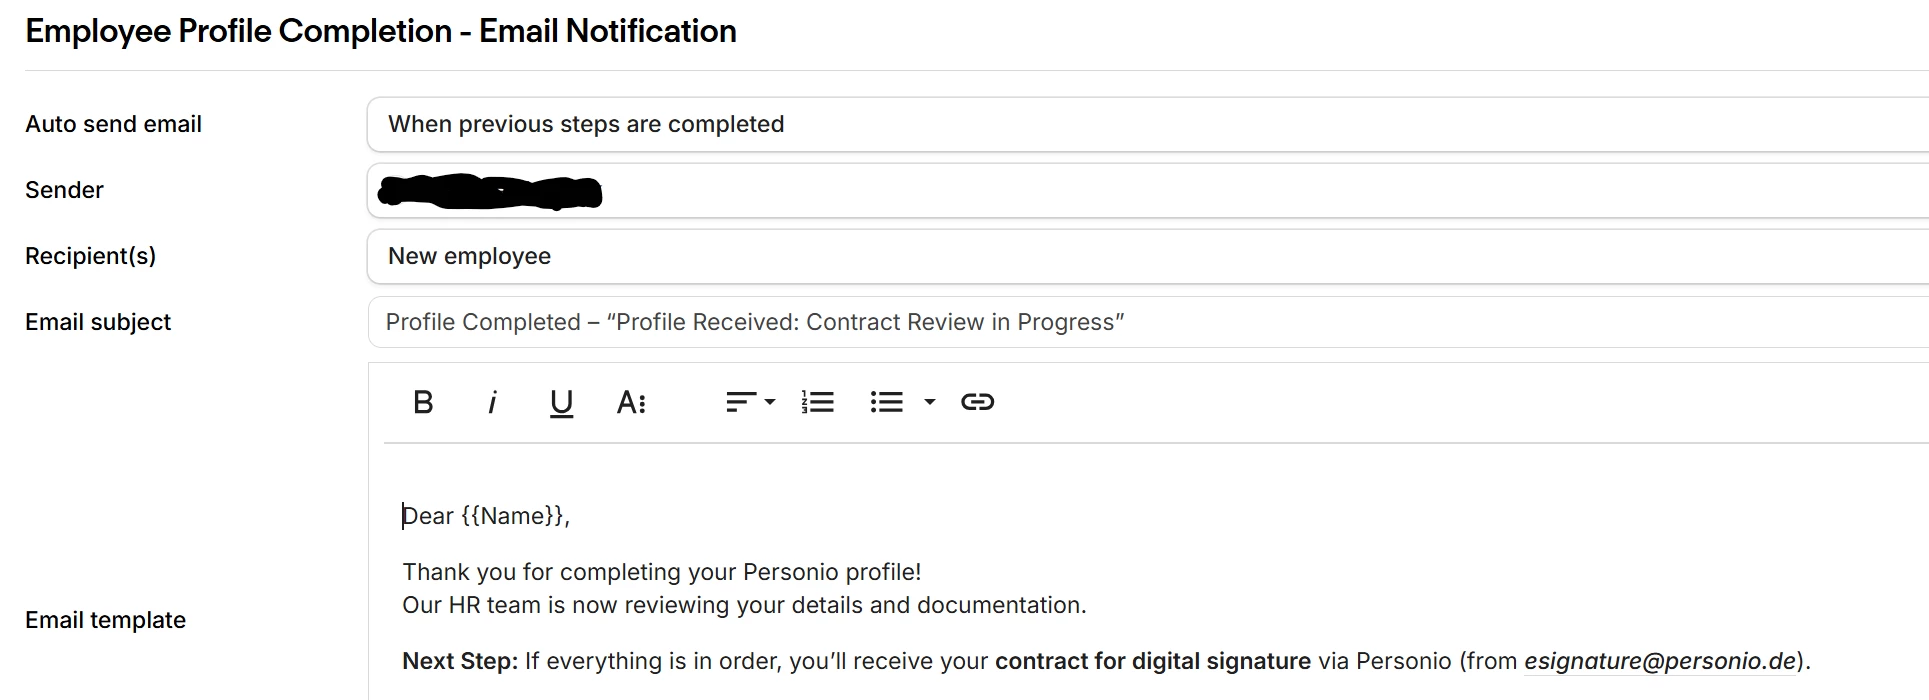1929x700 pixels.
Task: Insert a bulleted list
Action: [887, 402]
